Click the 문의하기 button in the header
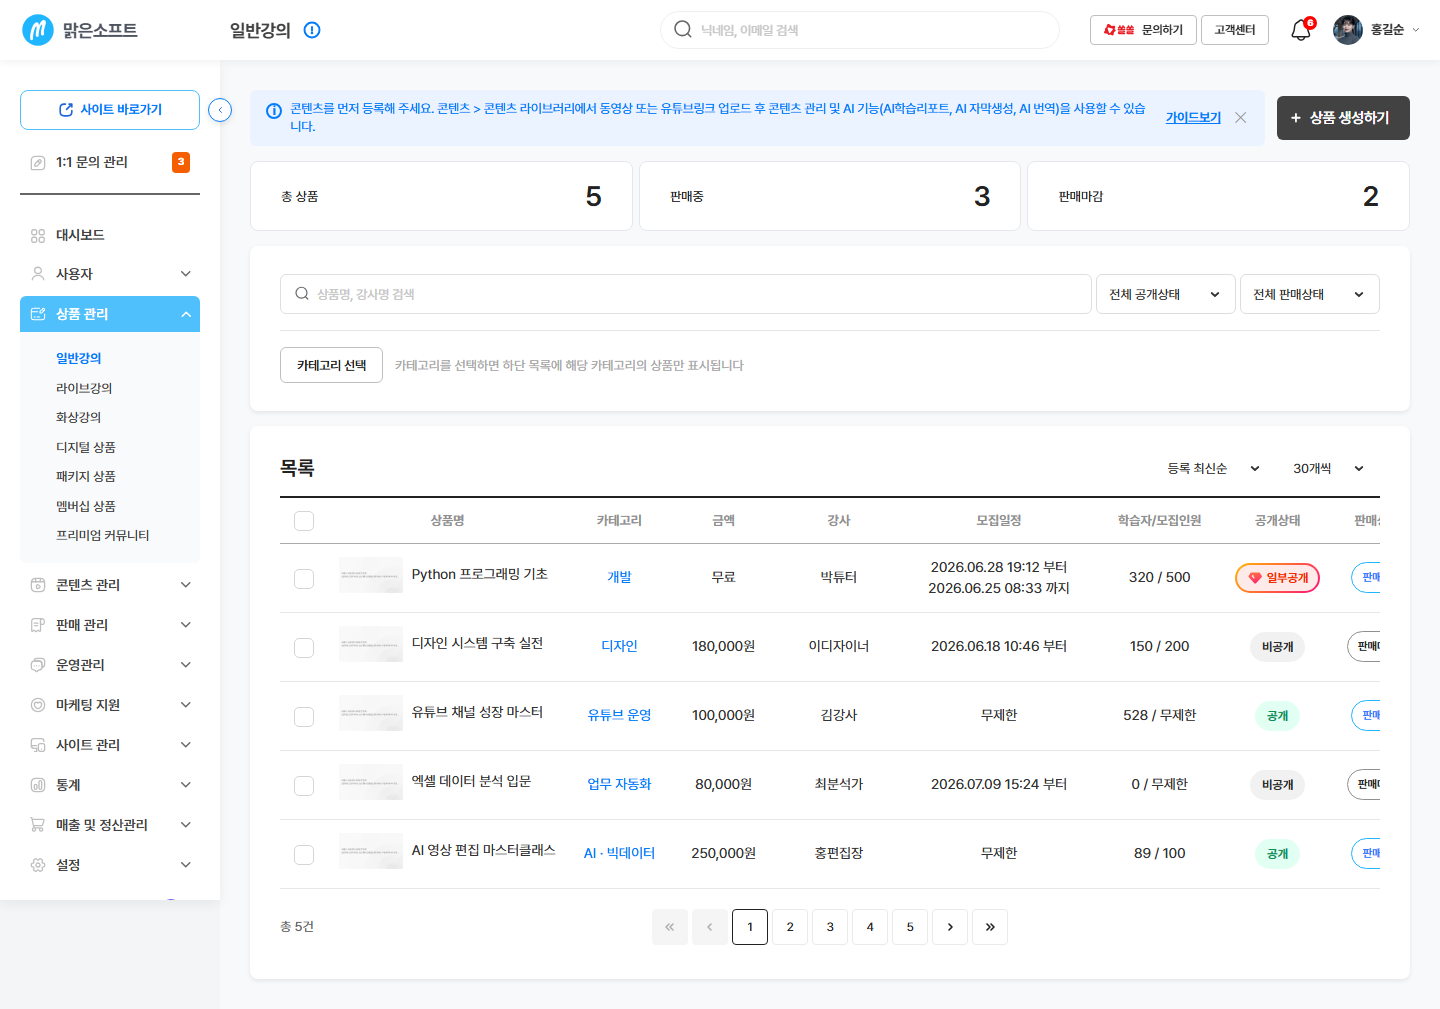Screen dimensions: 1440x1009 pos(1143,30)
